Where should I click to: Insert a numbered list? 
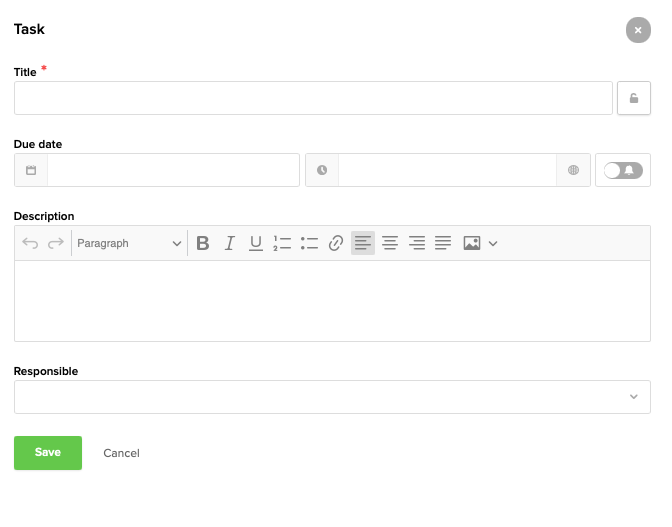click(282, 243)
